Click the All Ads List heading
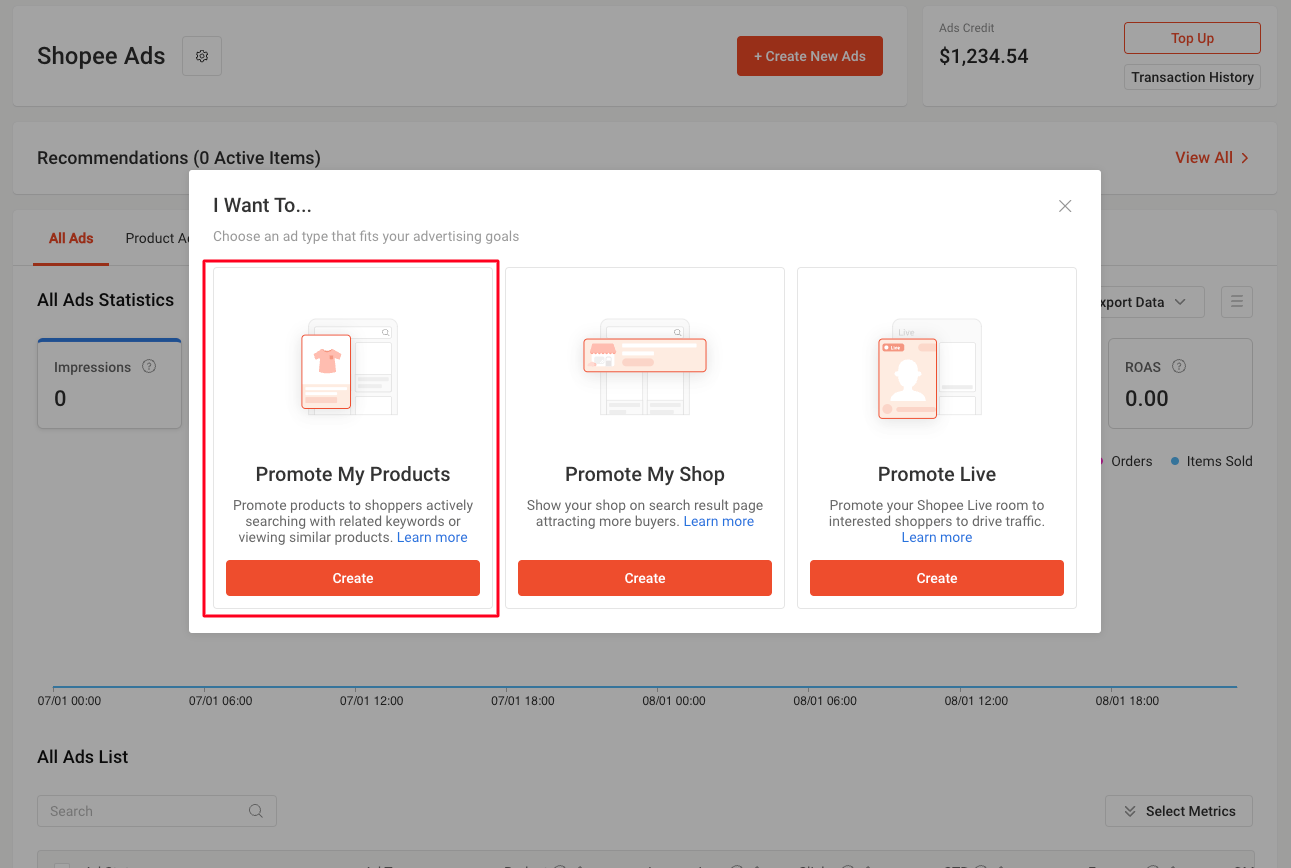The height and width of the screenshot is (868, 1291). (83, 757)
